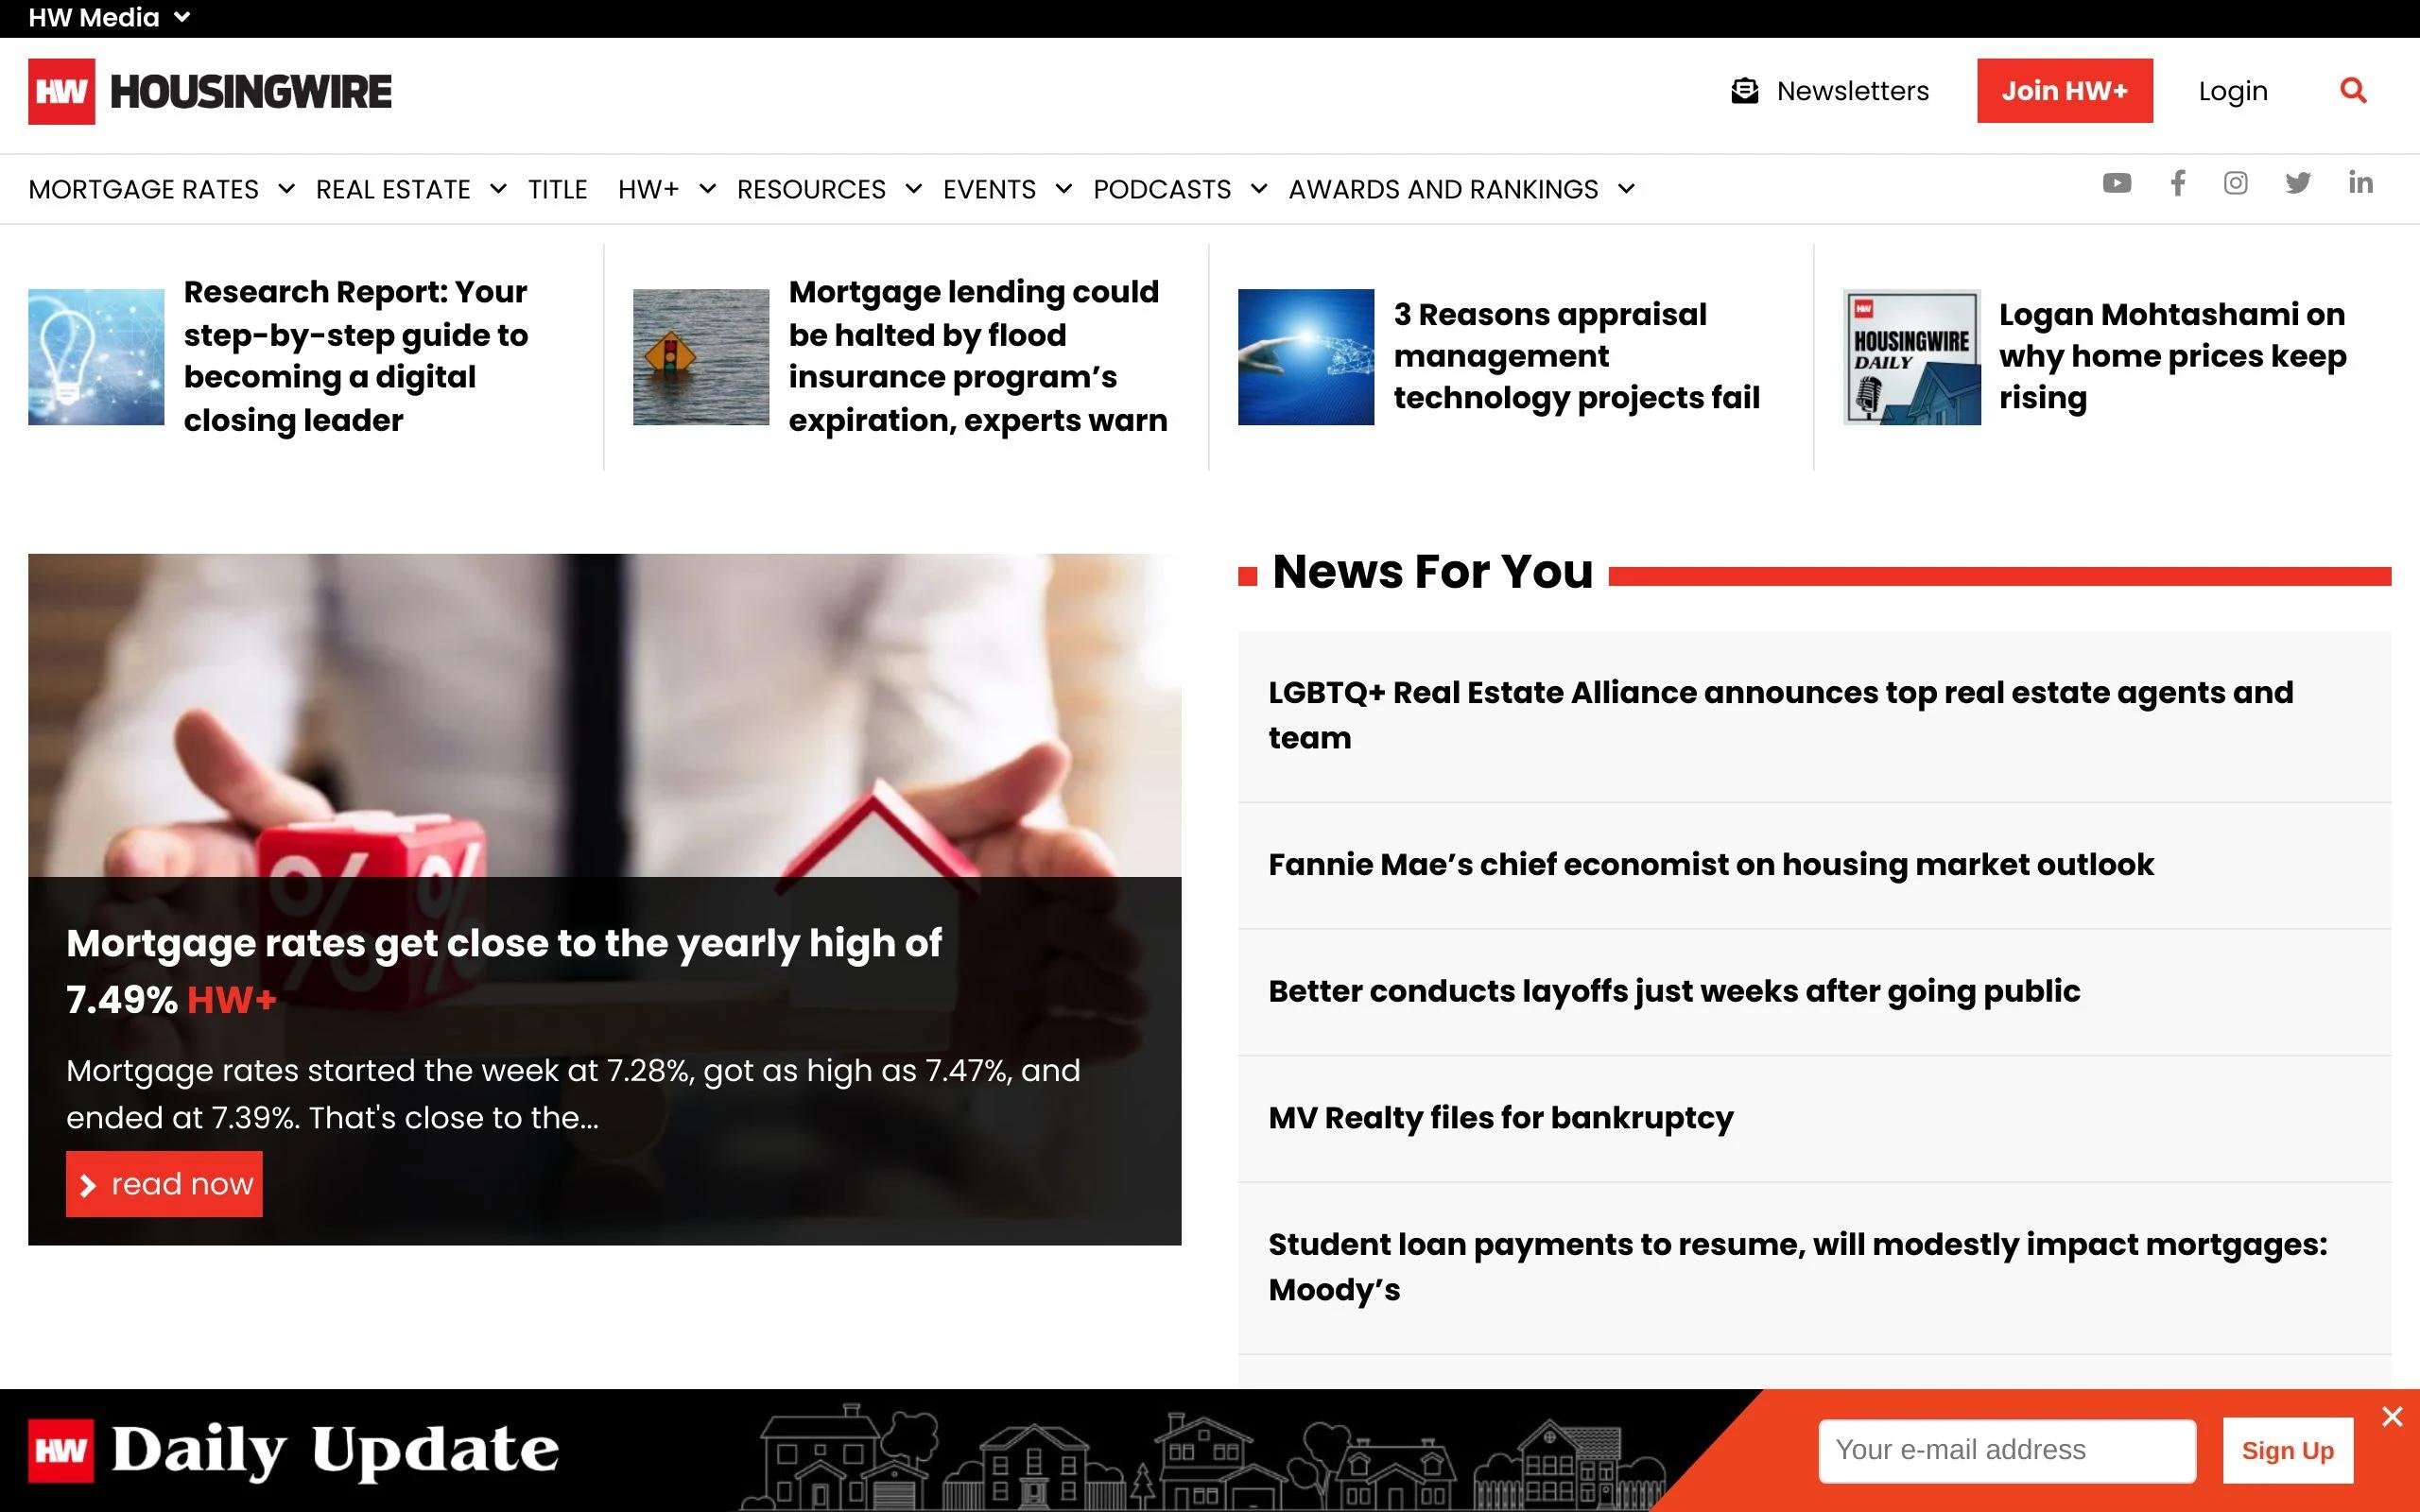
Task: Open HousingWire's YouTube channel icon
Action: [2116, 183]
